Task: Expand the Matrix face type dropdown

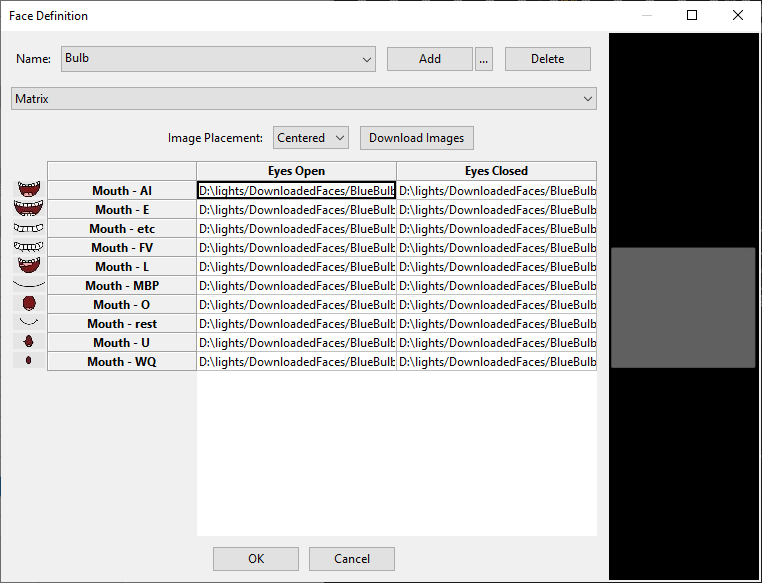Action: tap(304, 99)
